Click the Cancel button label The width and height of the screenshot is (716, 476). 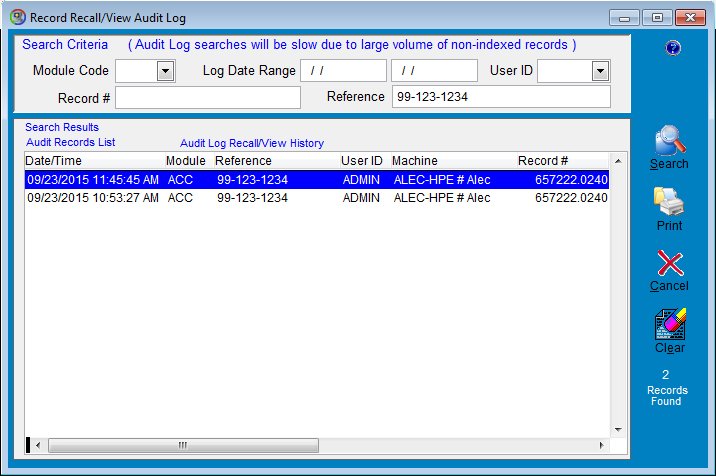click(x=669, y=286)
